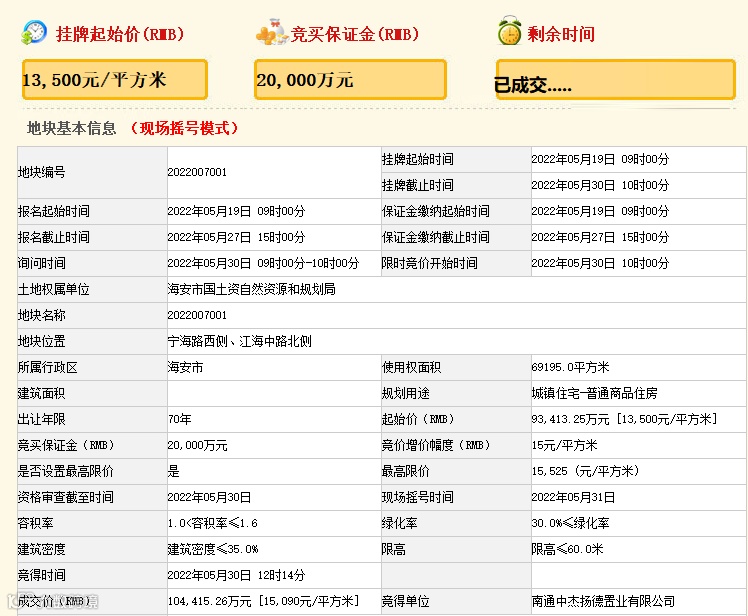
Task: Click the 竞得单位 label cell
Action: pyautogui.click(x=456, y=602)
